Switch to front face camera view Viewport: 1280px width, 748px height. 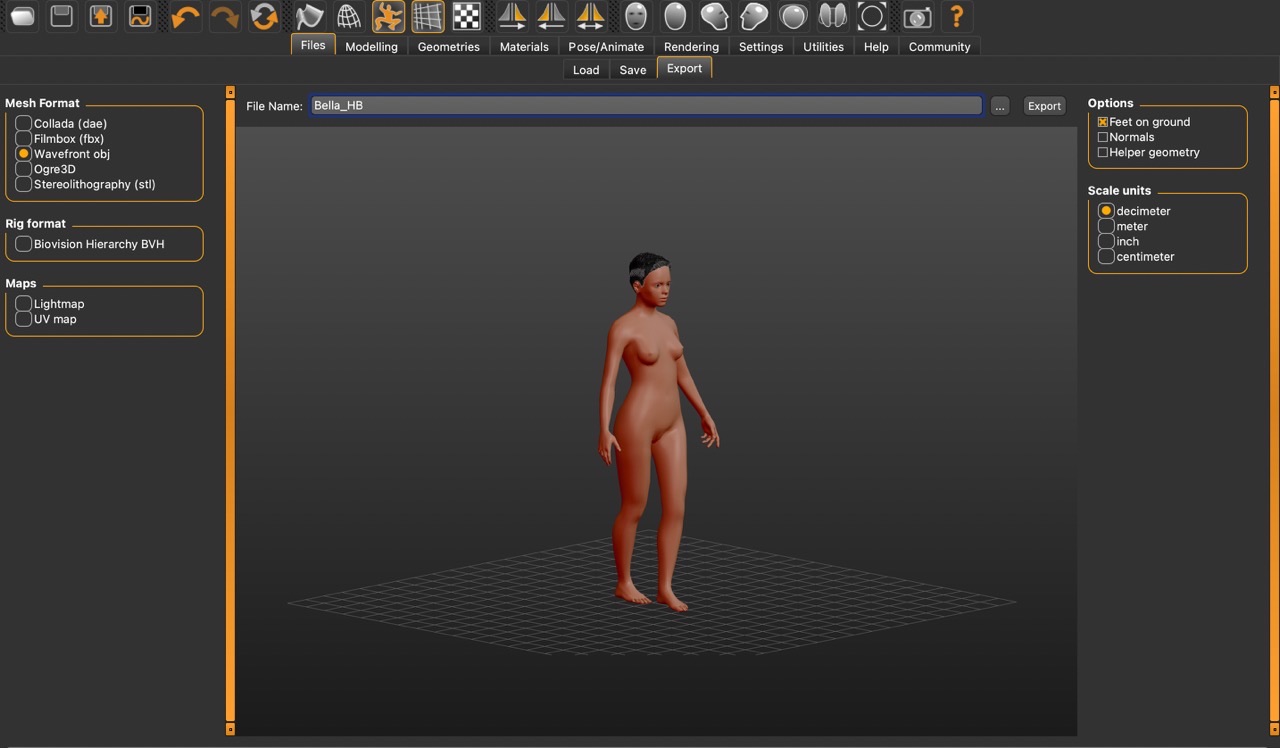(x=635, y=17)
